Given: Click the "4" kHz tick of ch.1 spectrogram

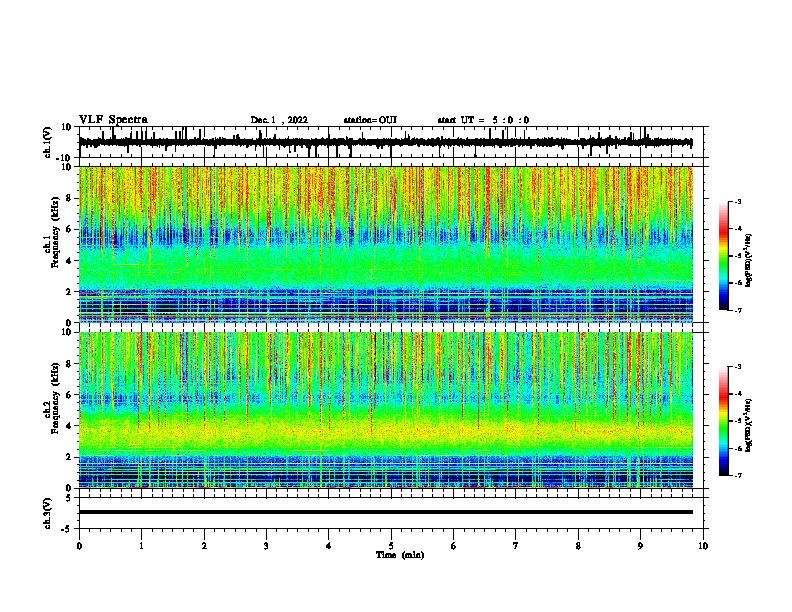Looking at the screenshot, I should [69, 261].
